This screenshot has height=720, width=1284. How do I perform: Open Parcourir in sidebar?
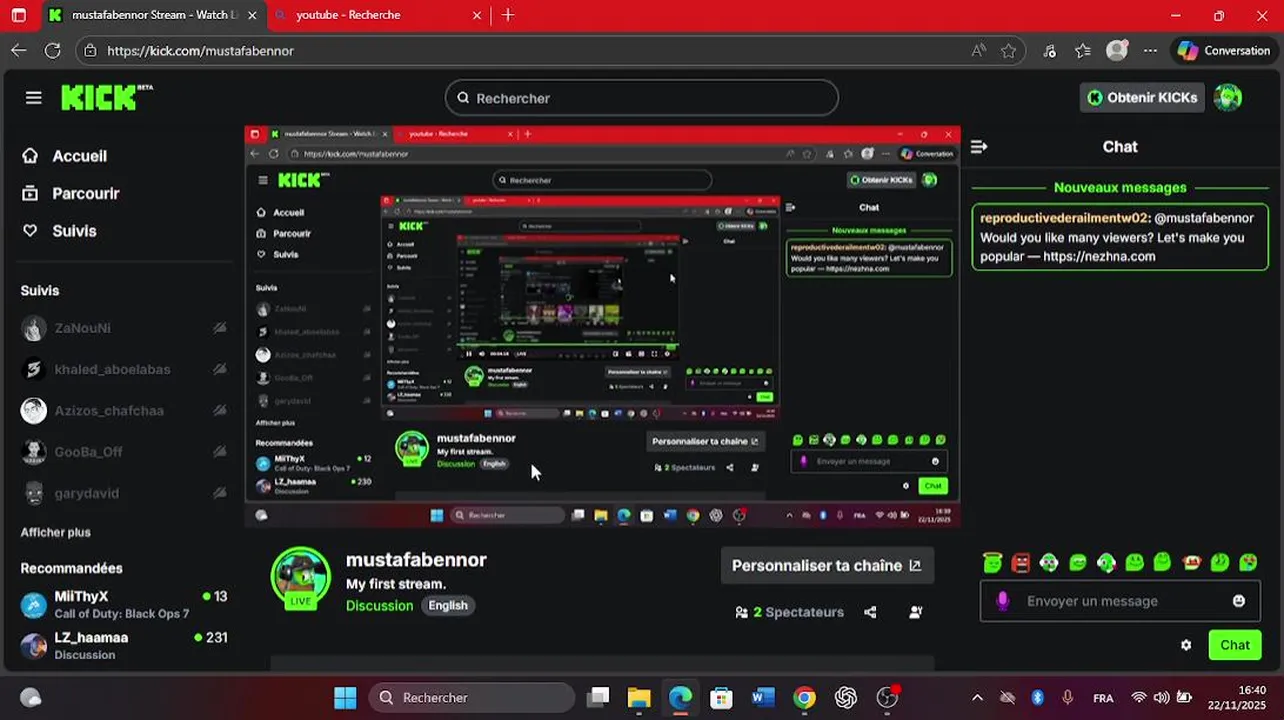[x=71, y=193]
